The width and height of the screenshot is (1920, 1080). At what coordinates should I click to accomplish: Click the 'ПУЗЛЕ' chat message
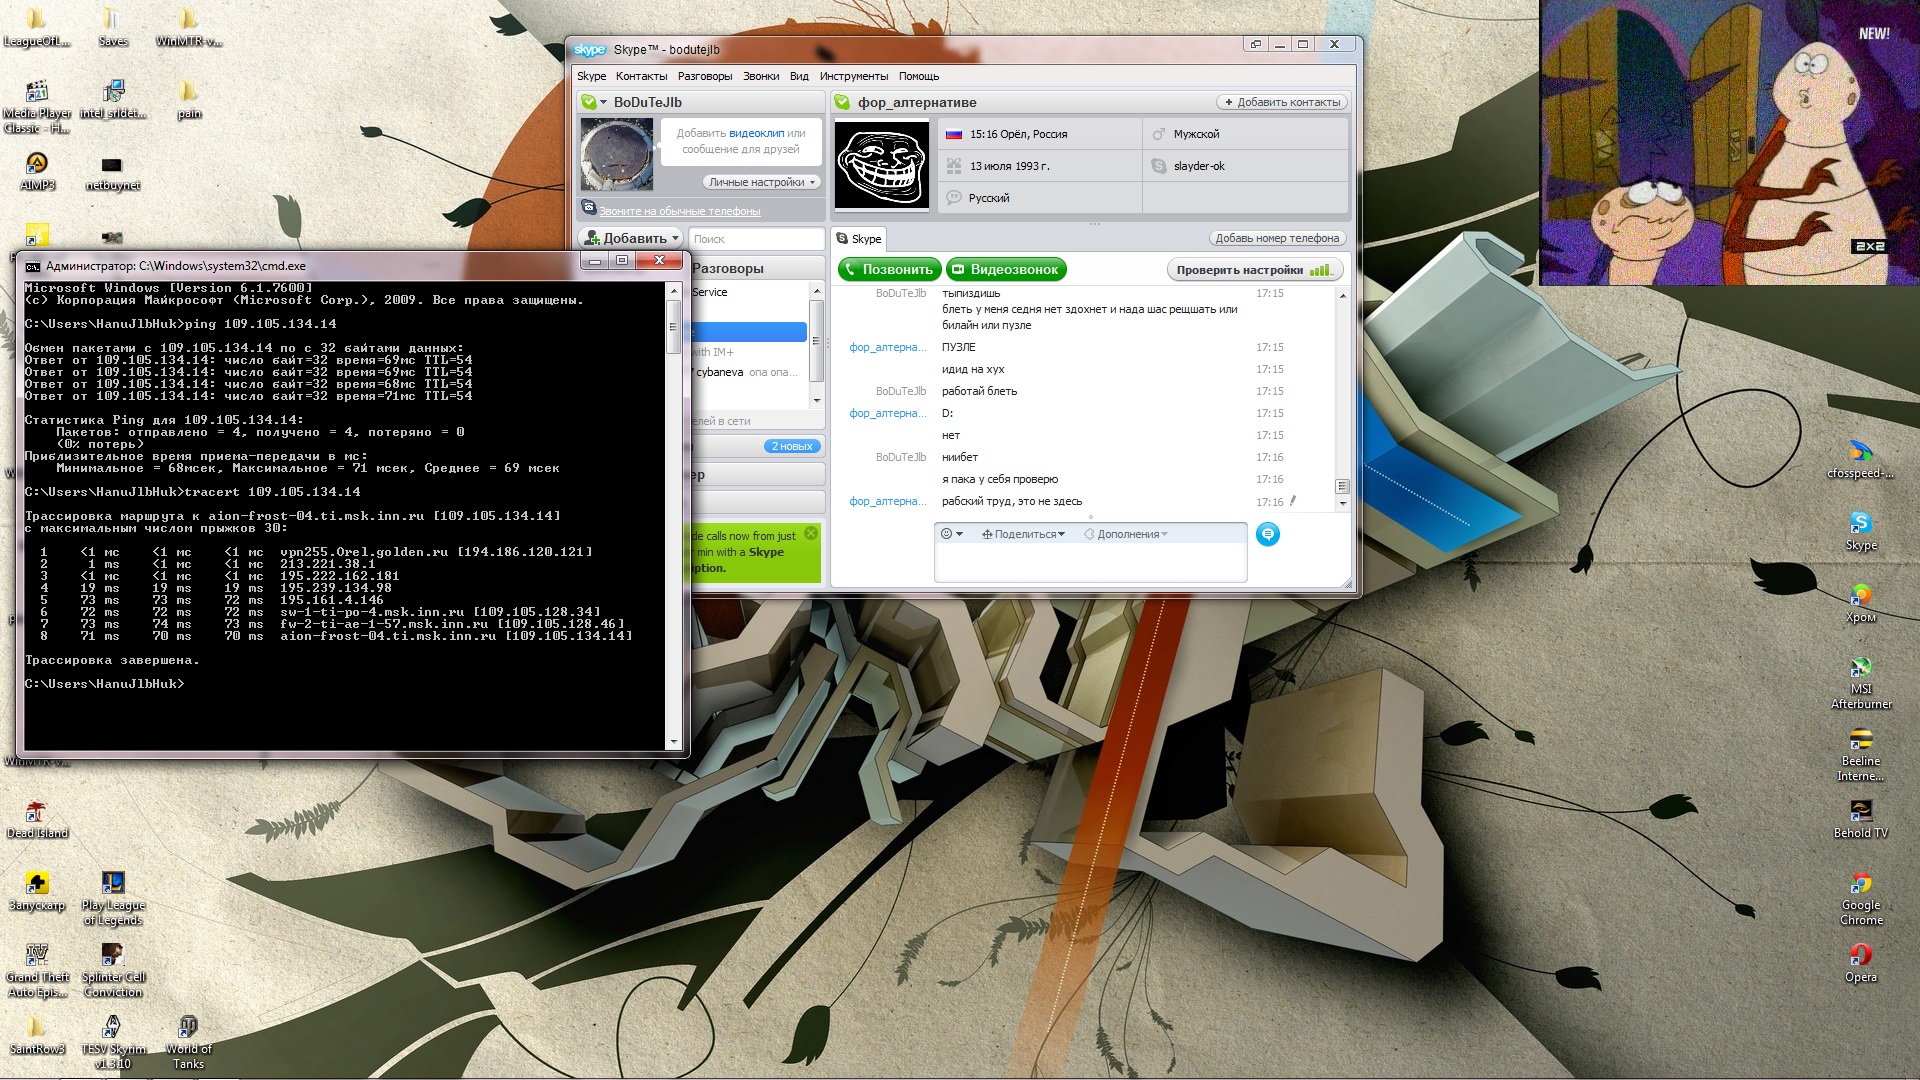click(x=958, y=347)
